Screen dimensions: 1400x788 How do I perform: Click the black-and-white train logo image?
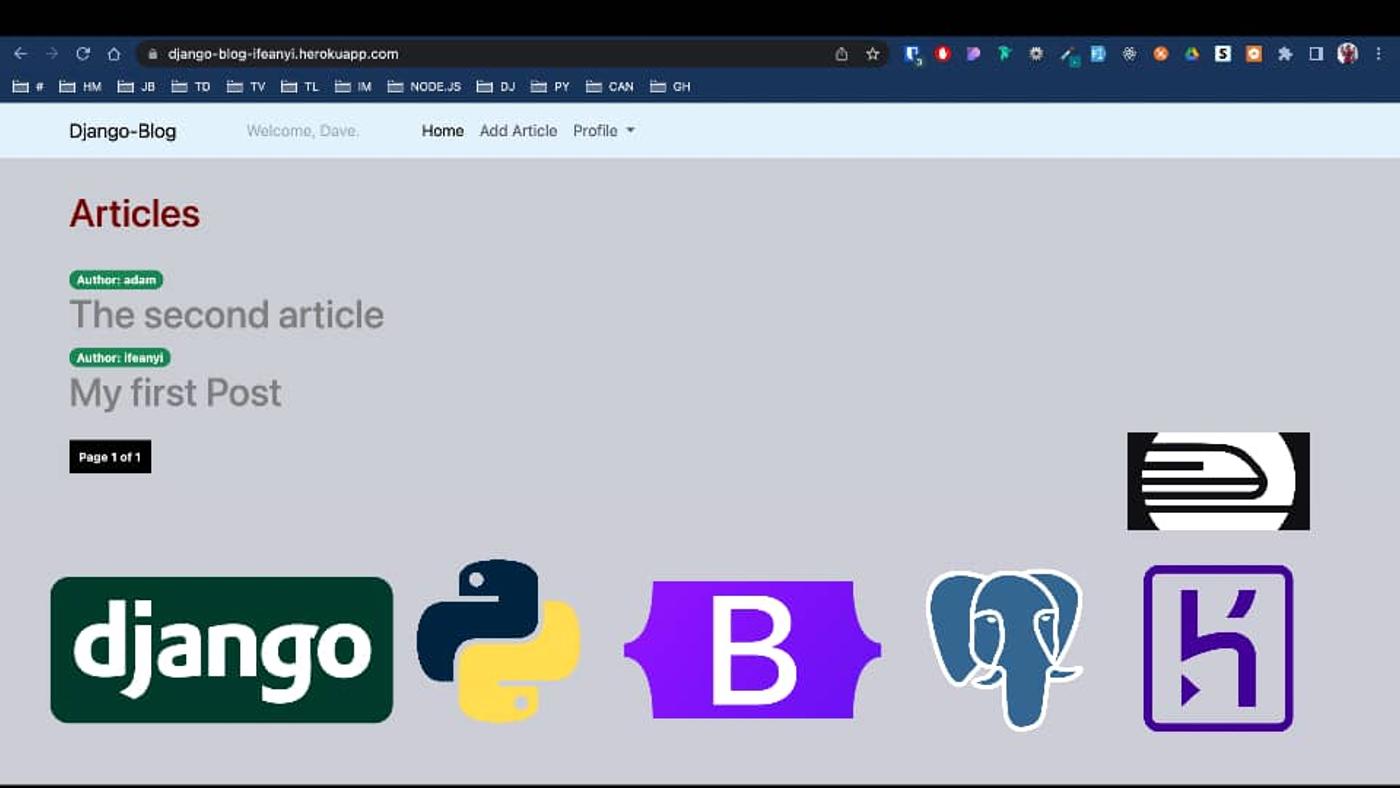click(1218, 481)
